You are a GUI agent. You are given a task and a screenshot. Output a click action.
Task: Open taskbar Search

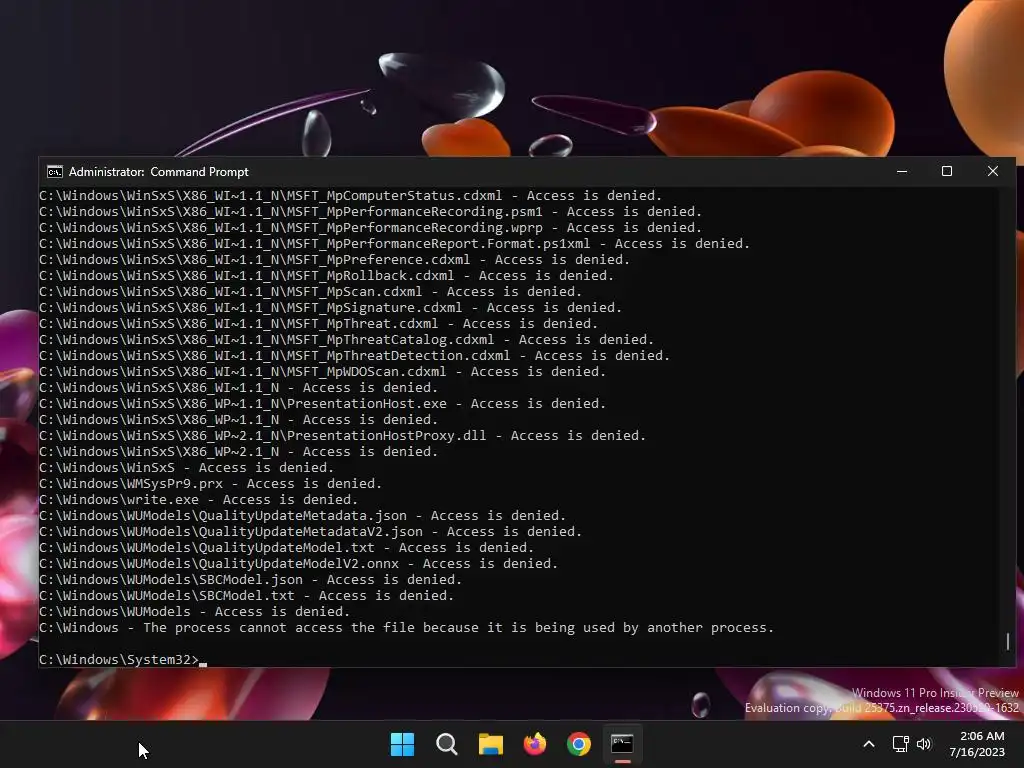click(x=447, y=744)
